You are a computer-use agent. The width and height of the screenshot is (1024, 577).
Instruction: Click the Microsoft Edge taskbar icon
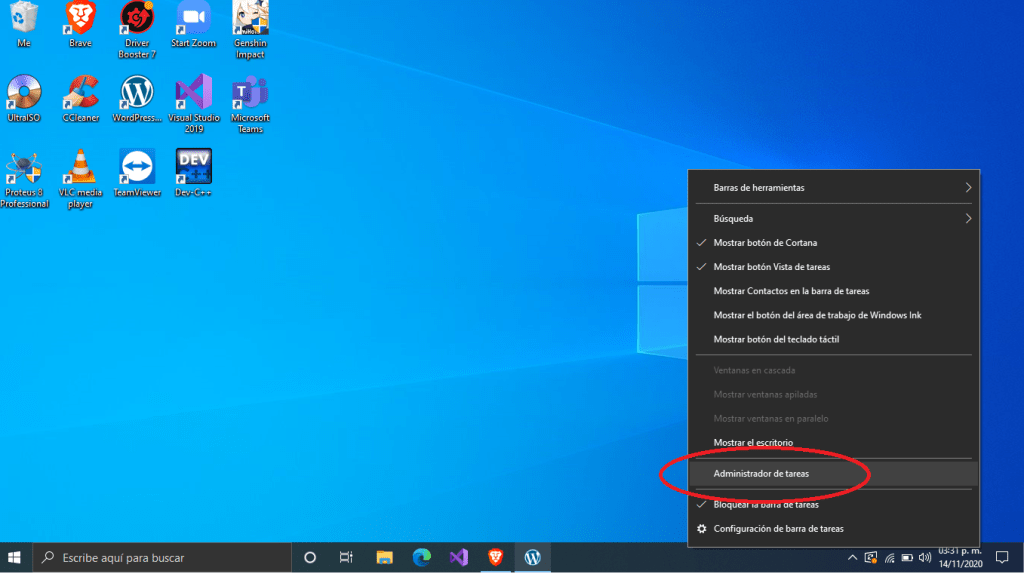pos(421,557)
